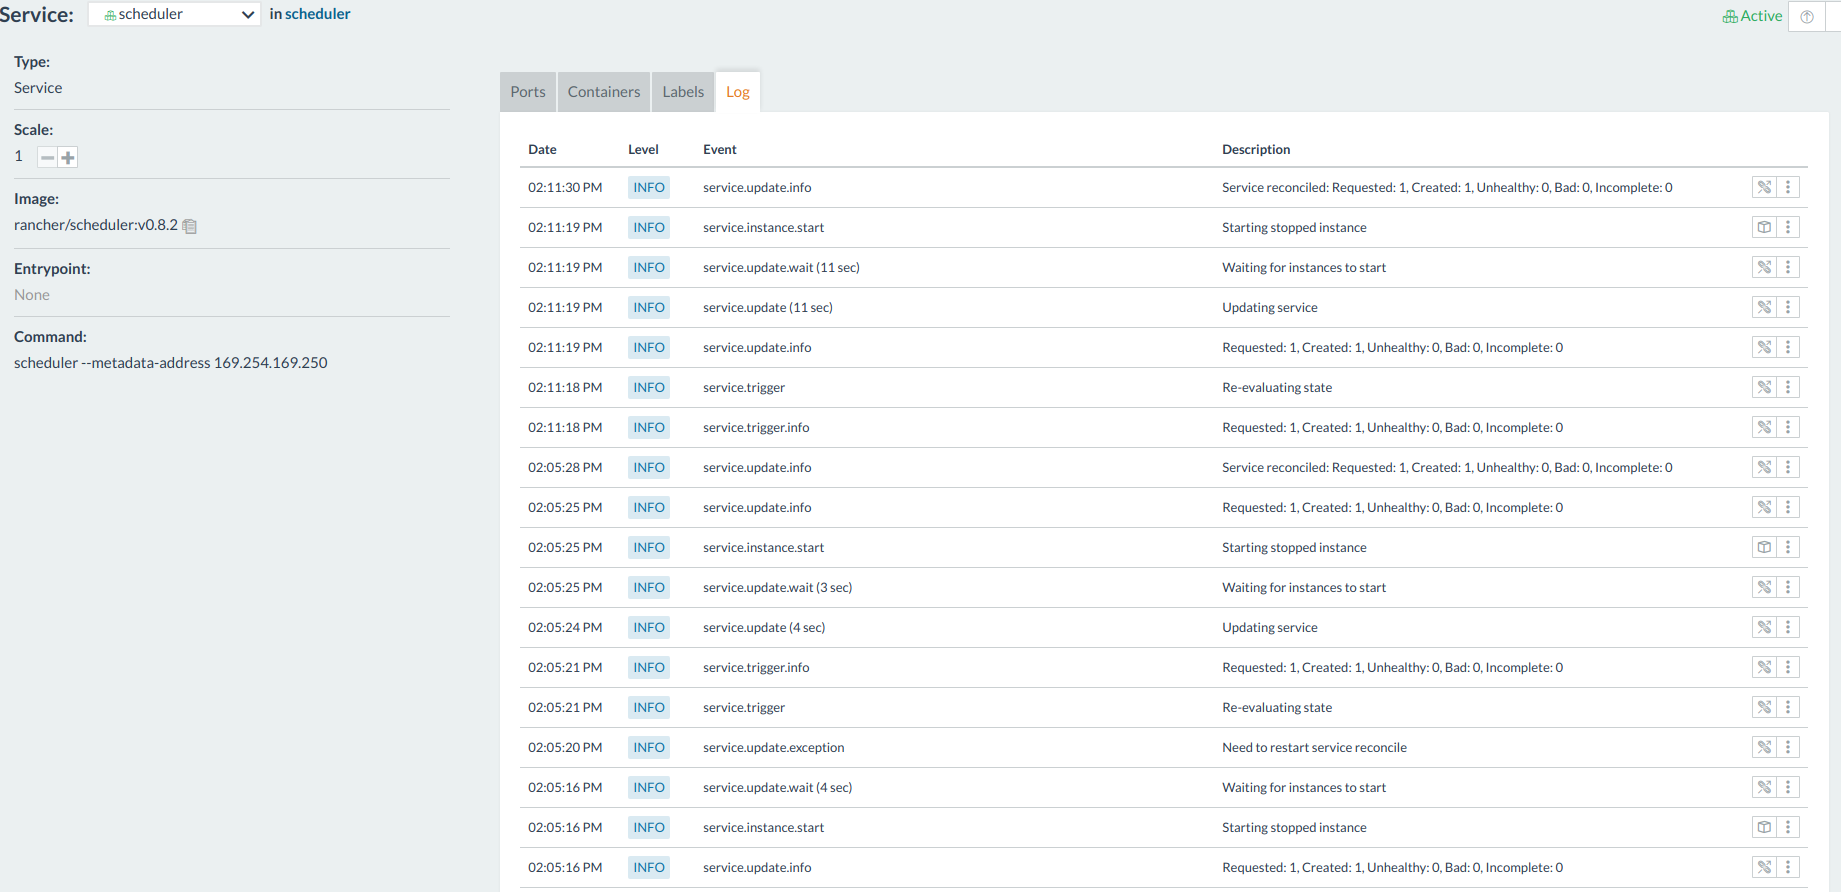Image resolution: width=1841 pixels, height=892 pixels.
Task: Open actions menu for 02:05:25 PM service.update.info
Action: click(x=1788, y=507)
